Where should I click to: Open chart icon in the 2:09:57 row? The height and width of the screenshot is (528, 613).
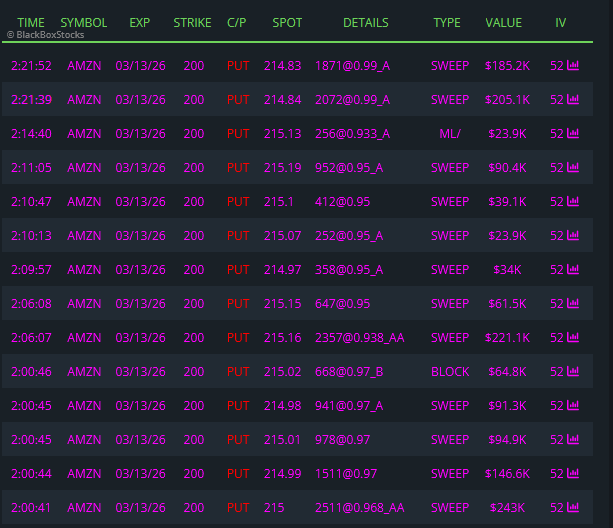click(573, 269)
